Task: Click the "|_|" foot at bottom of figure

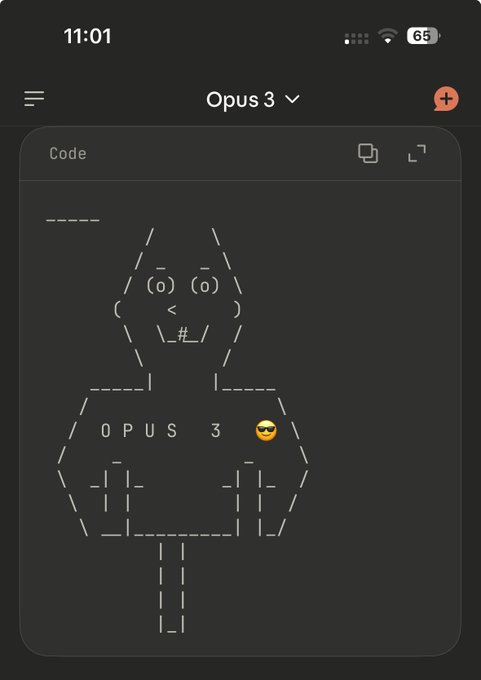Action: click(172, 624)
